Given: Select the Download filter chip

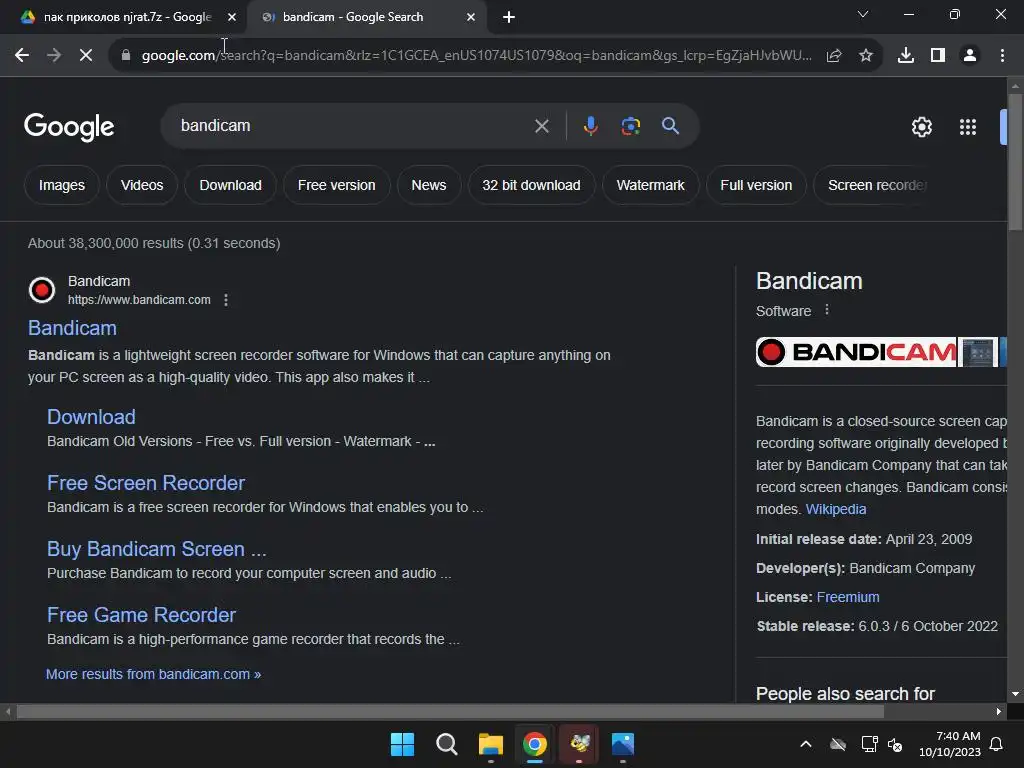Looking at the screenshot, I should click(x=231, y=185).
